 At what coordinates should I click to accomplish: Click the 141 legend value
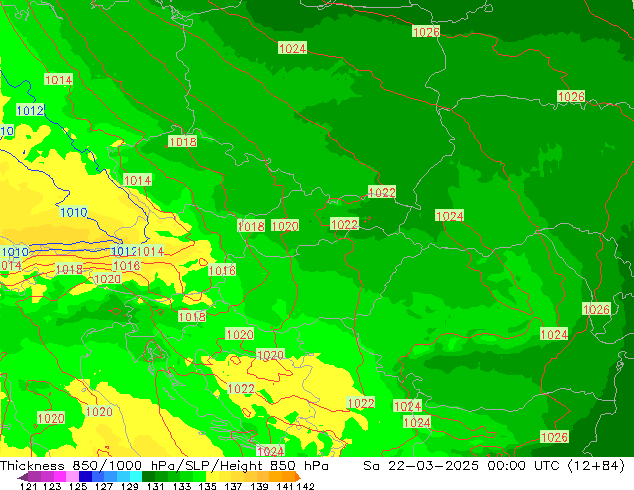(x=285, y=486)
